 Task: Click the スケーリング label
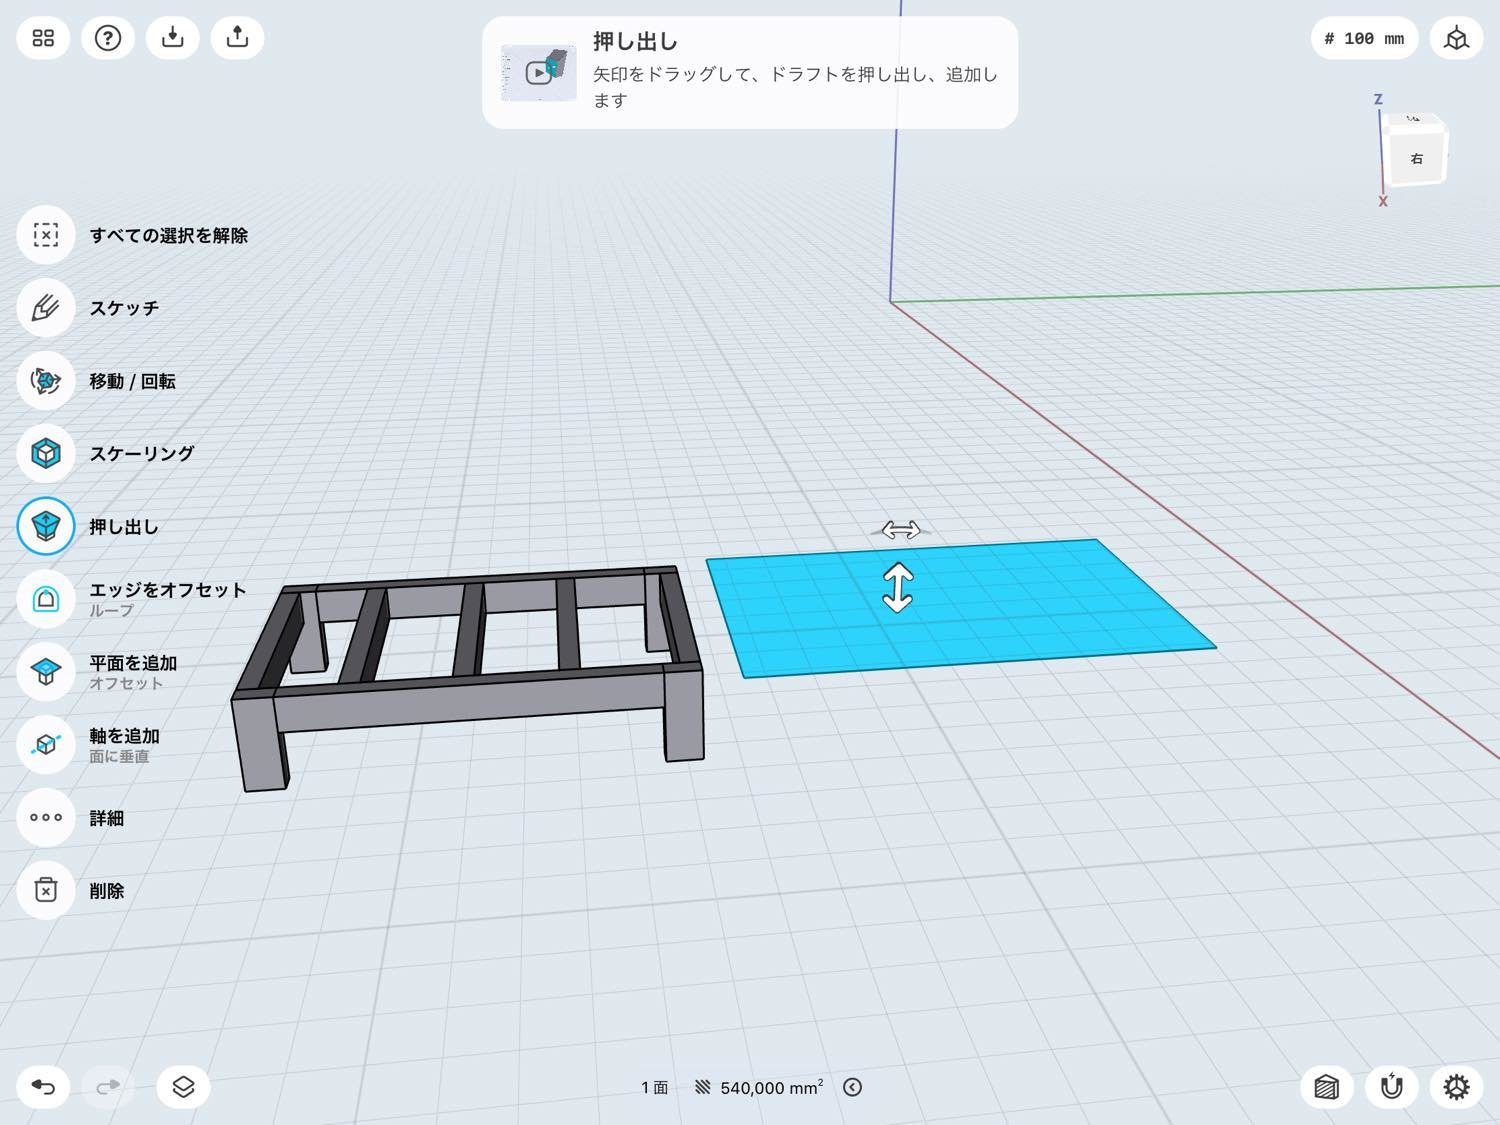[x=142, y=453]
